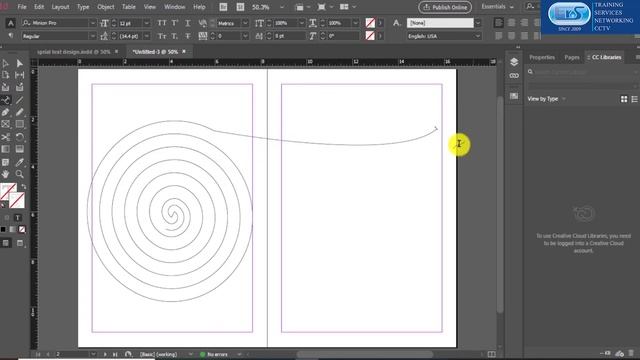Open the Regular font style dropdown
The image size is (640, 360).
point(93,36)
